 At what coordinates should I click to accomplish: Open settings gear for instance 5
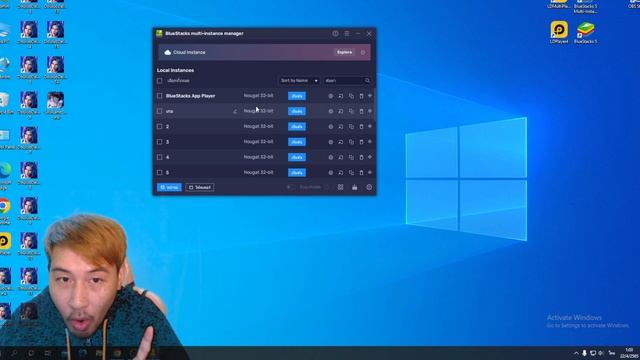point(331,173)
